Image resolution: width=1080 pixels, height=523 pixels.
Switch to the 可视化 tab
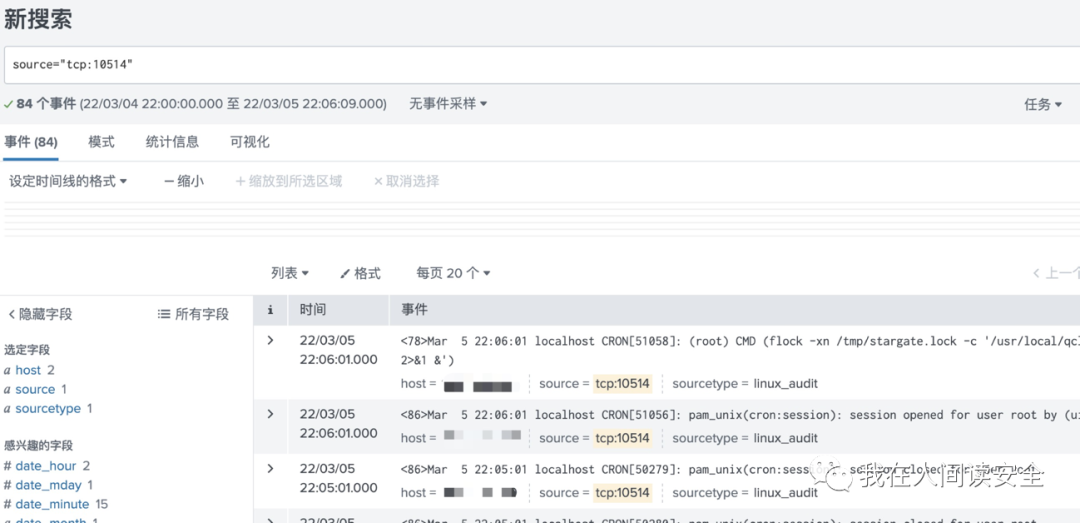pyautogui.click(x=249, y=143)
